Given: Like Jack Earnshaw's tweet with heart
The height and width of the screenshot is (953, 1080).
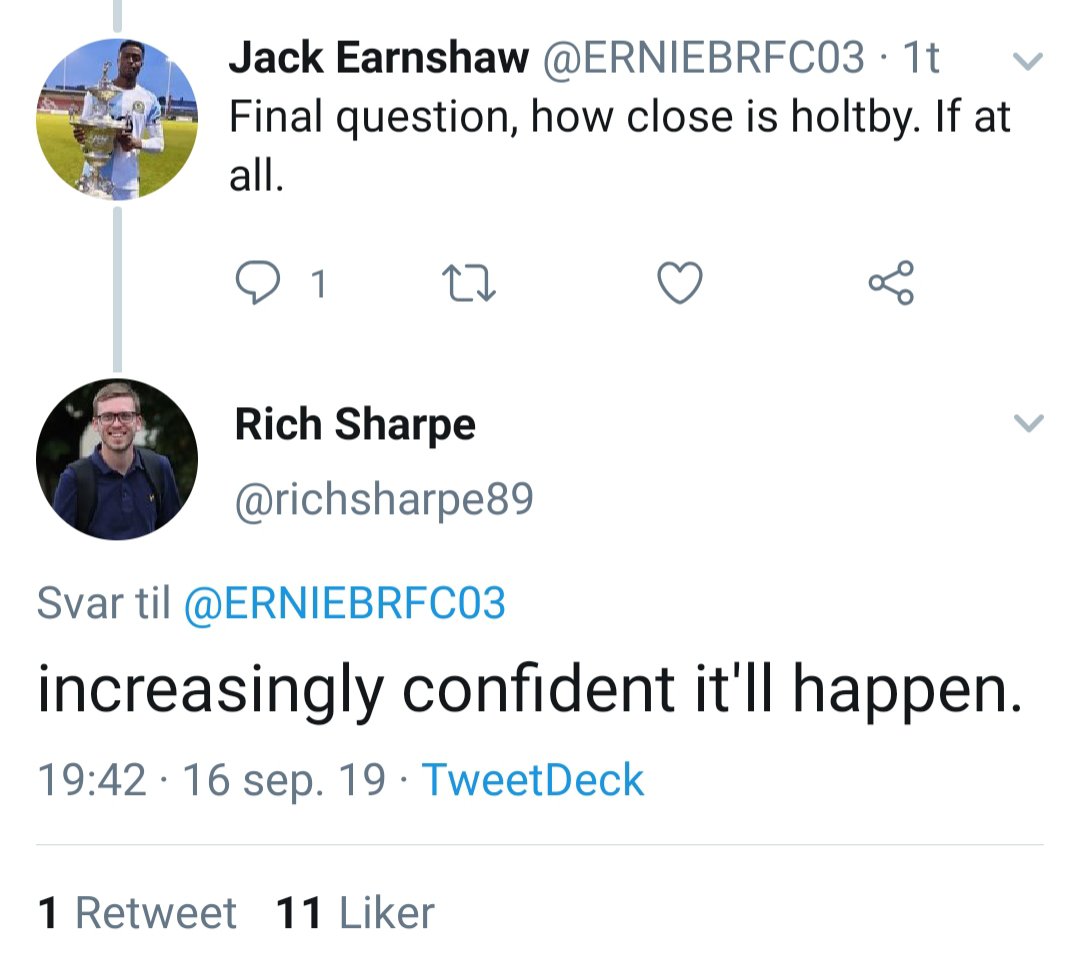Looking at the screenshot, I should pyautogui.click(x=680, y=285).
